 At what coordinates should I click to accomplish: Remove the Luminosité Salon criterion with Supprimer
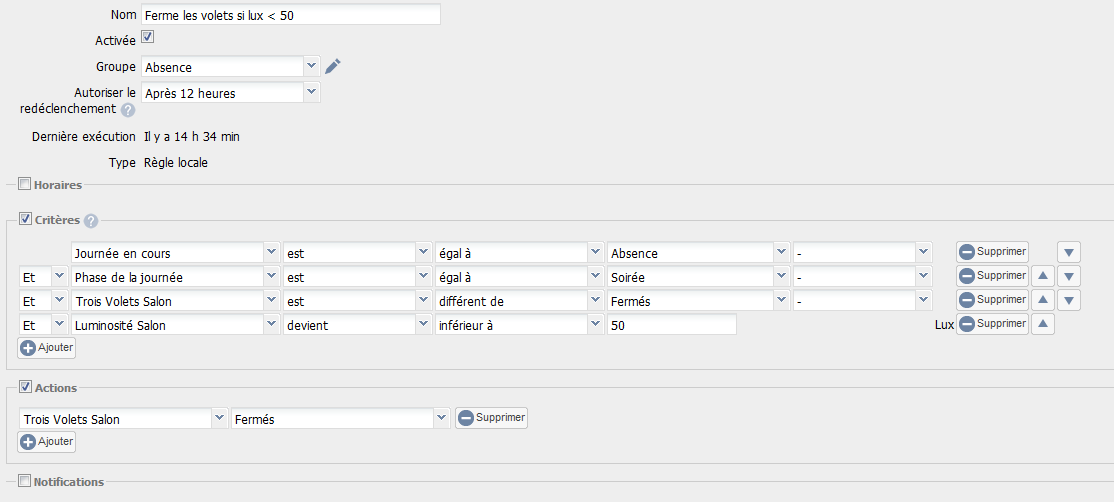[993, 324]
